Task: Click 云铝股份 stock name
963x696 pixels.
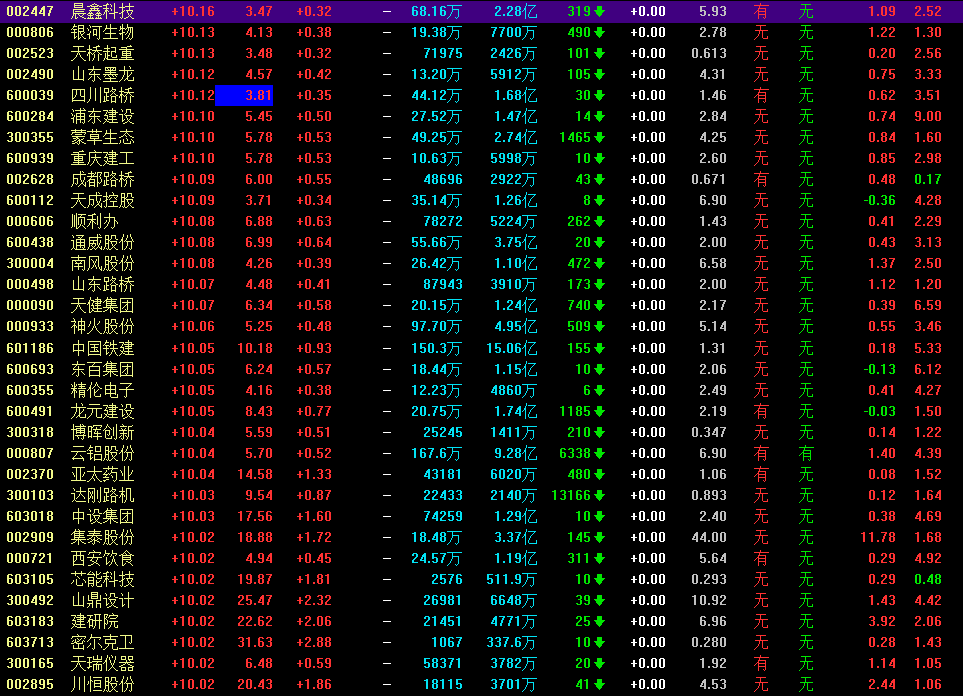Action: [102, 453]
